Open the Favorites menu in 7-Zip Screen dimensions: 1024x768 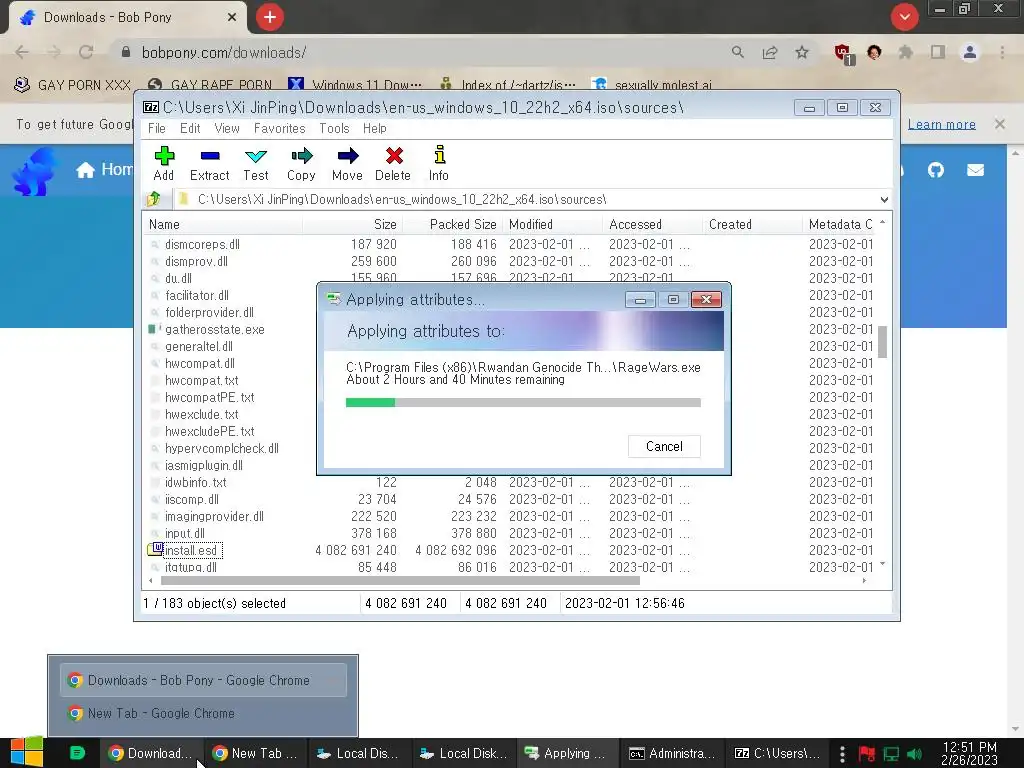click(280, 129)
